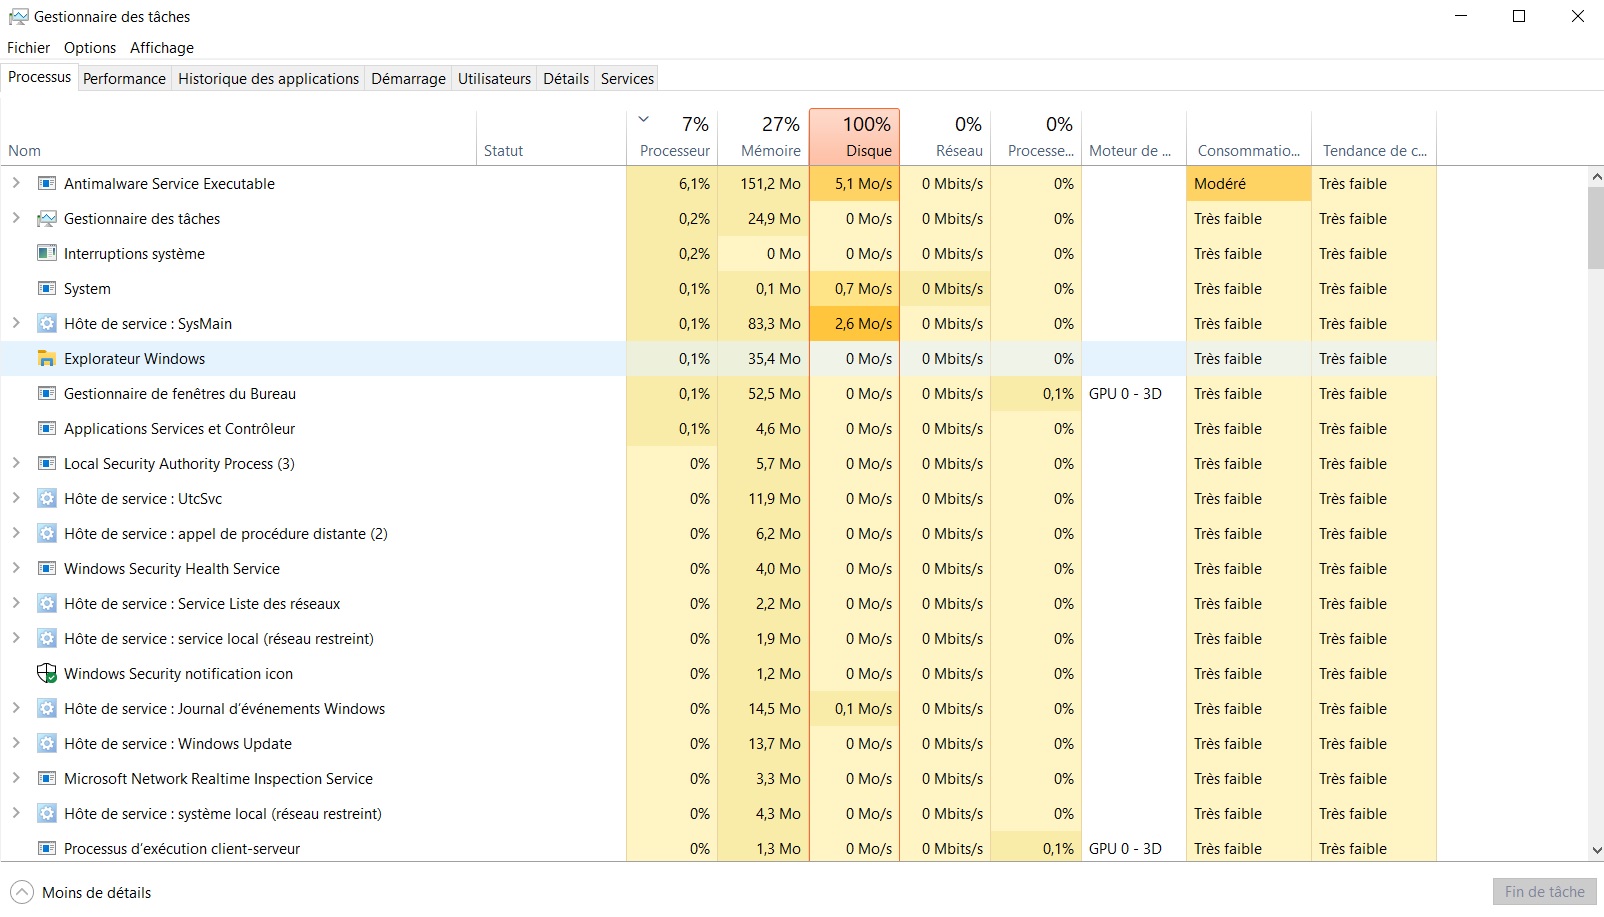Expand Hôte de service : Windows Update row
This screenshot has width=1604, height=917.
(15, 743)
